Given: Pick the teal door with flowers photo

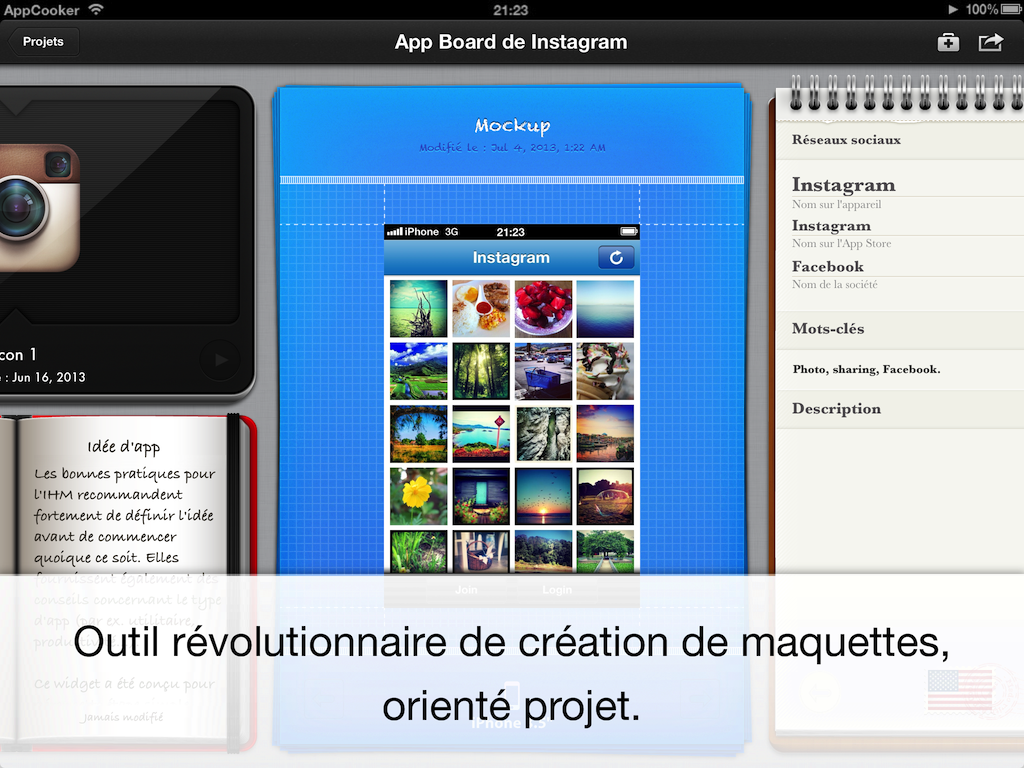Looking at the screenshot, I should pyautogui.click(x=481, y=496).
